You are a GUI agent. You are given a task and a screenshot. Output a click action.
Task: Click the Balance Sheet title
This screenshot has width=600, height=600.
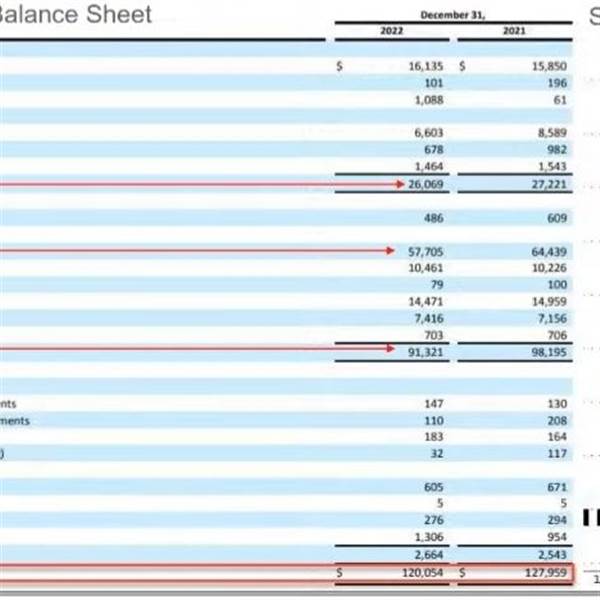click(75, 14)
